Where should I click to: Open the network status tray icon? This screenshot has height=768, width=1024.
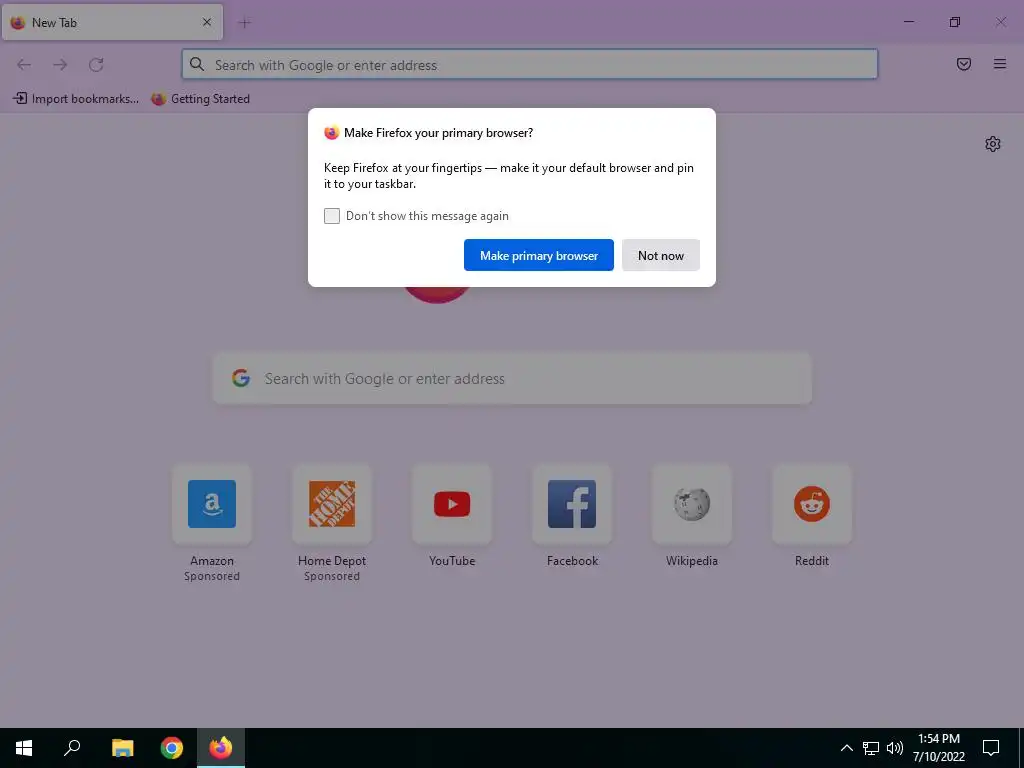tap(871, 748)
